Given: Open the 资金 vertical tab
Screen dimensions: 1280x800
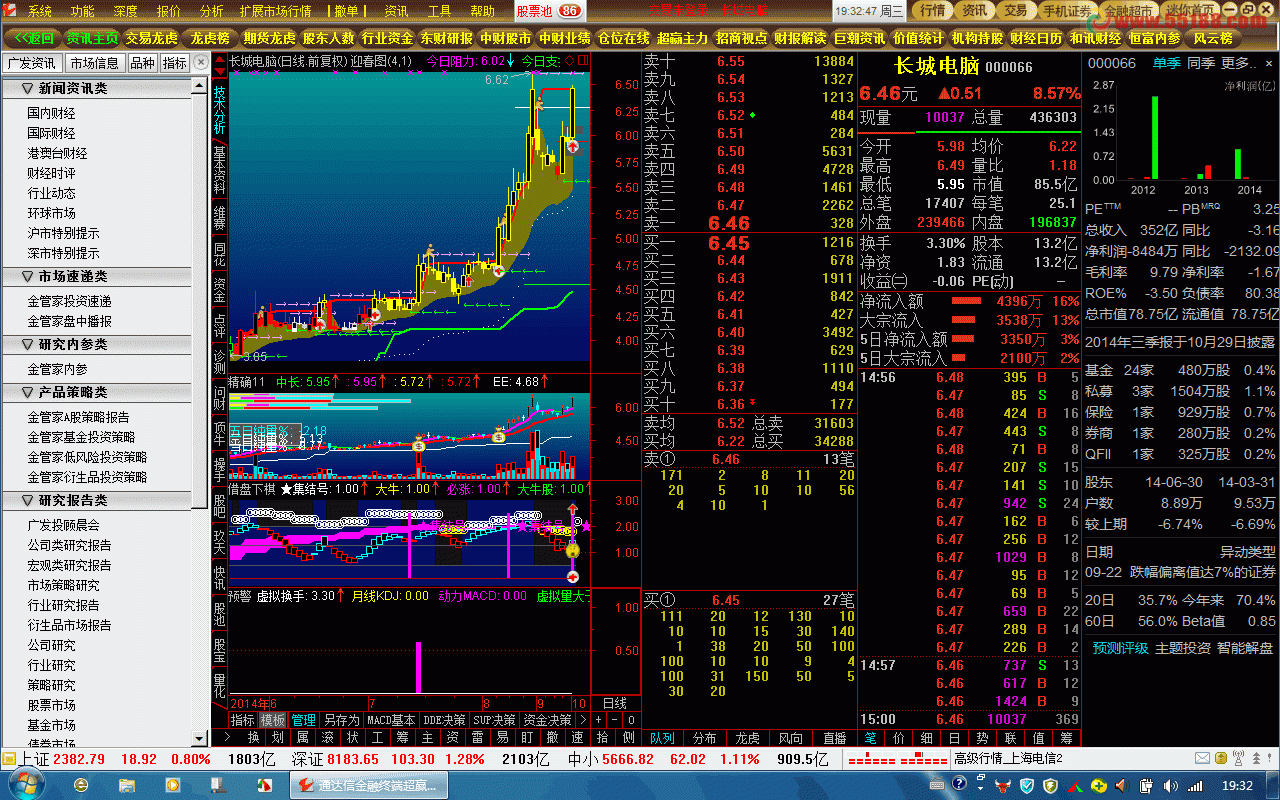Looking at the screenshot, I should coord(219,290).
